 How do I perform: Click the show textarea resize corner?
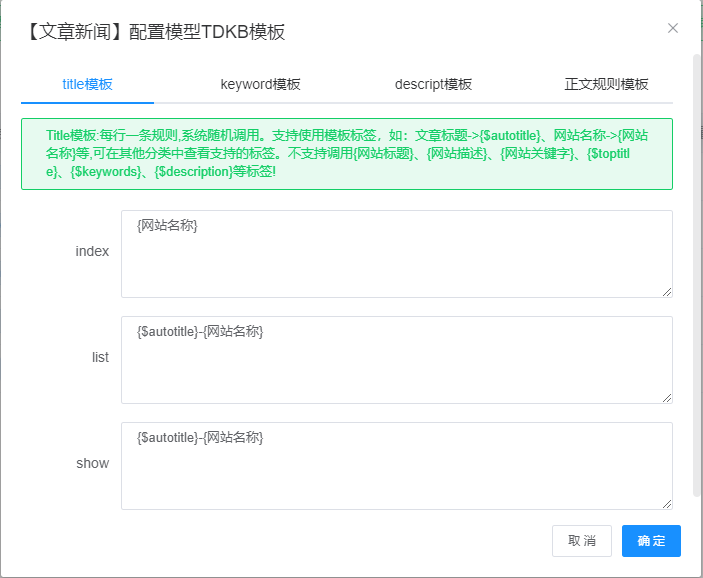(x=666, y=503)
